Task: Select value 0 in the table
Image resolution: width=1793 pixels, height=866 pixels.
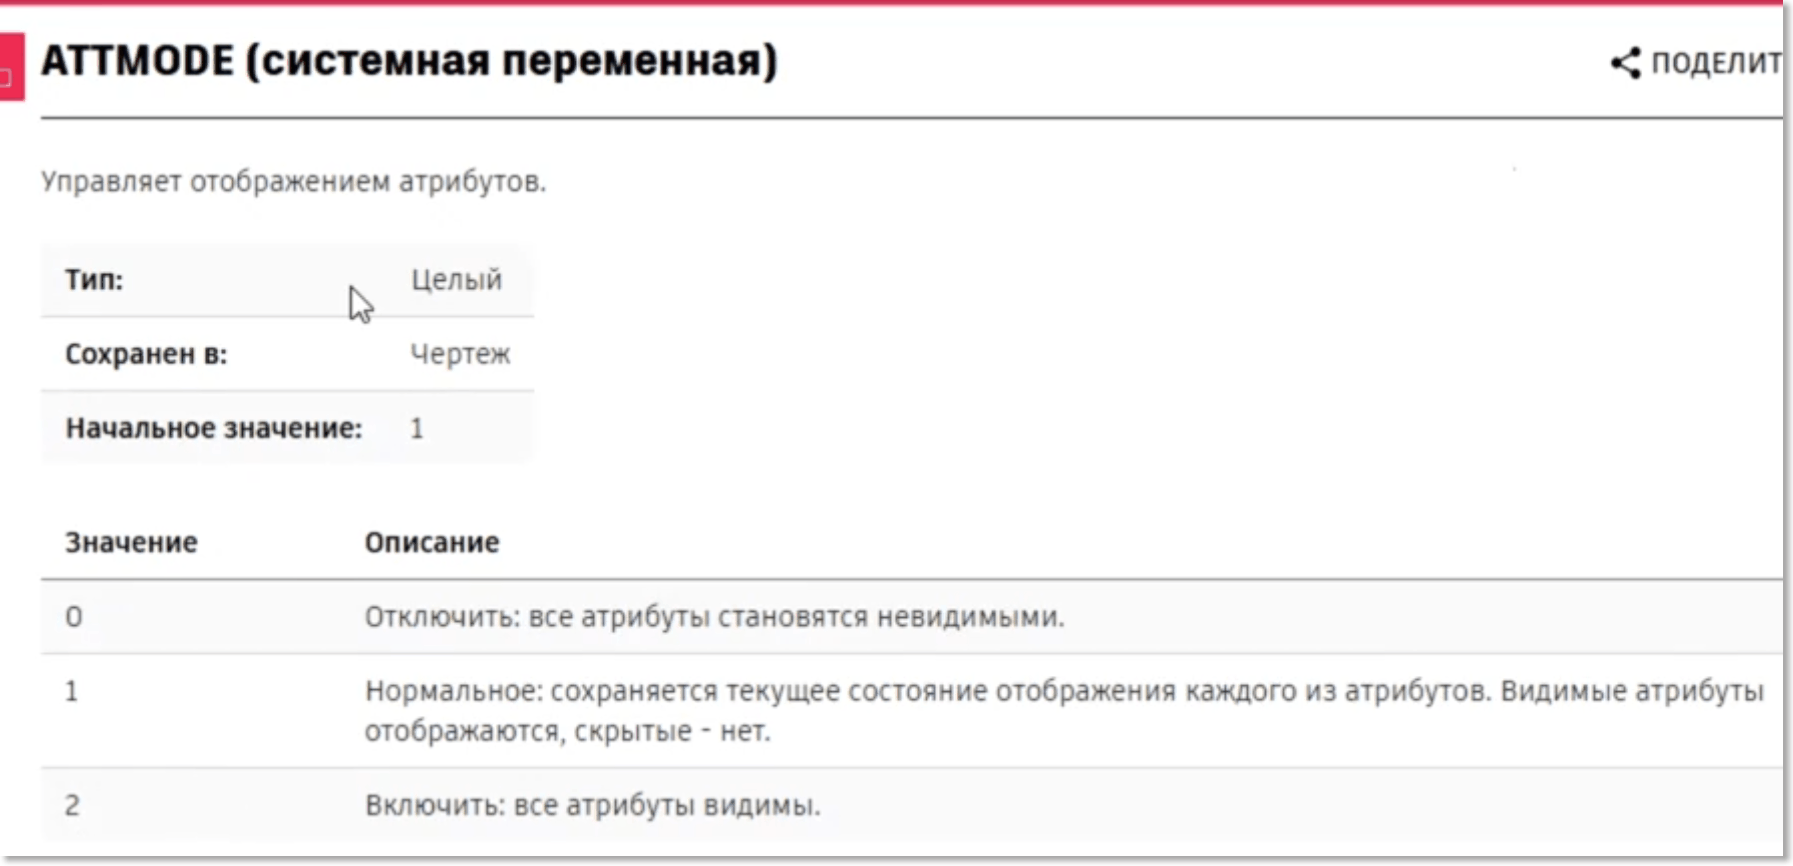Action: pyautogui.click(x=74, y=617)
